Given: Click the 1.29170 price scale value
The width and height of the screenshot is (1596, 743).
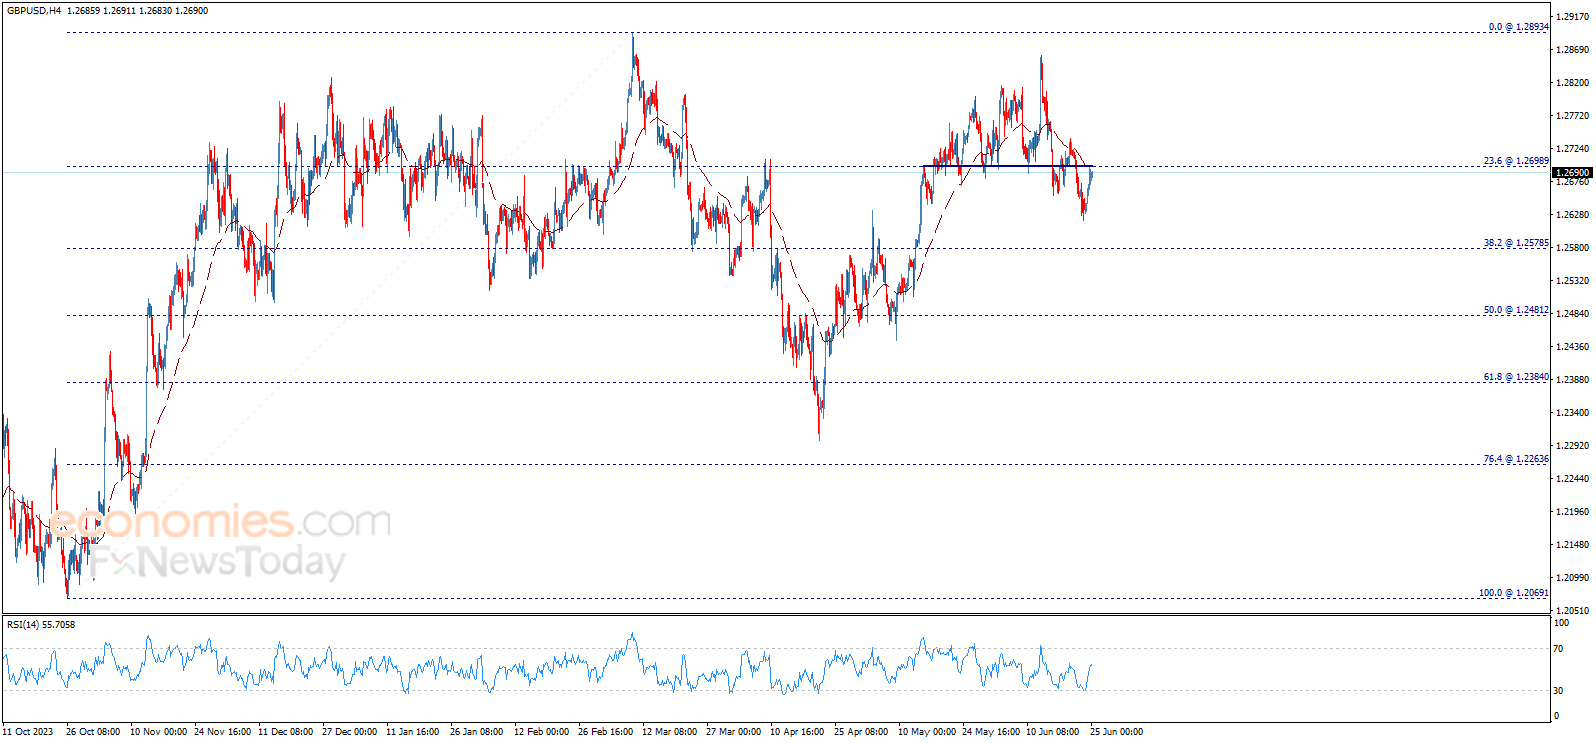Looking at the screenshot, I should click(1573, 17).
